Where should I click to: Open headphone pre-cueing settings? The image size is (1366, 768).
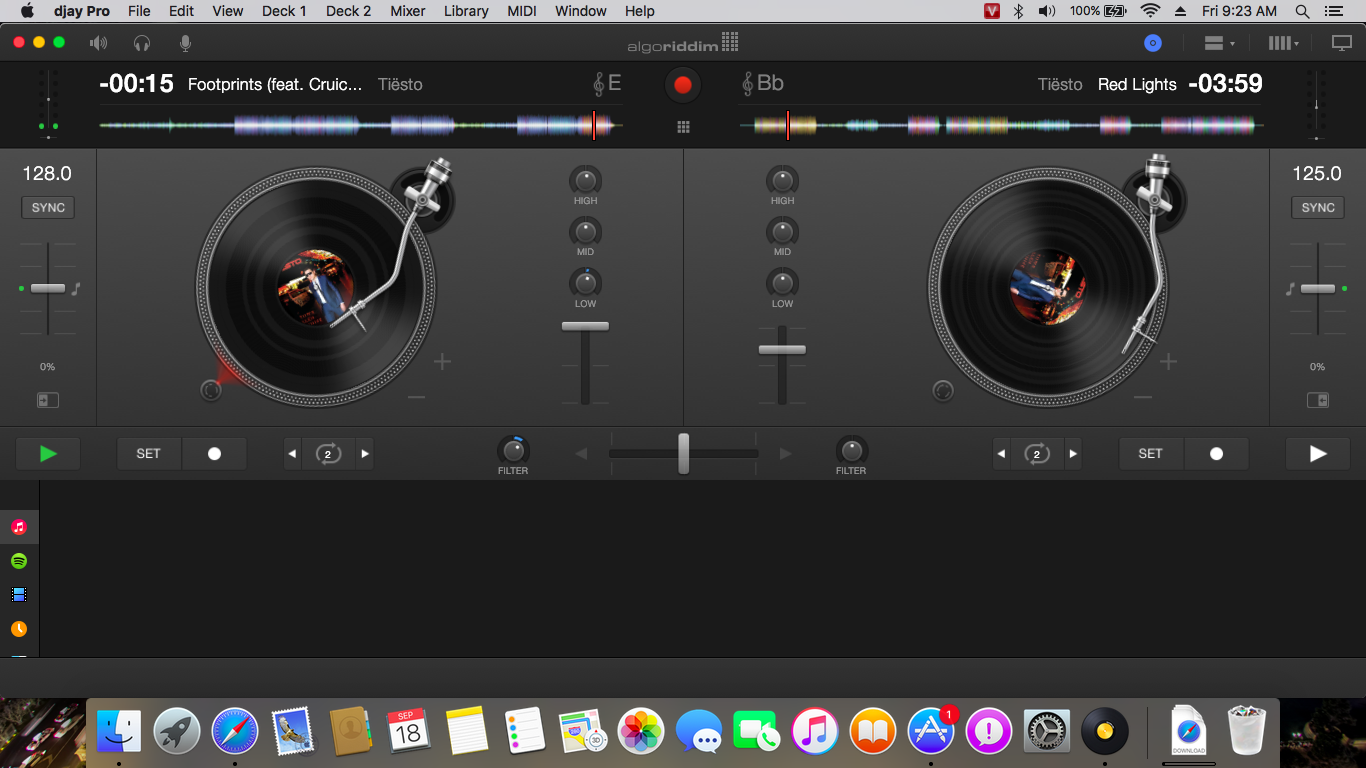pos(142,43)
